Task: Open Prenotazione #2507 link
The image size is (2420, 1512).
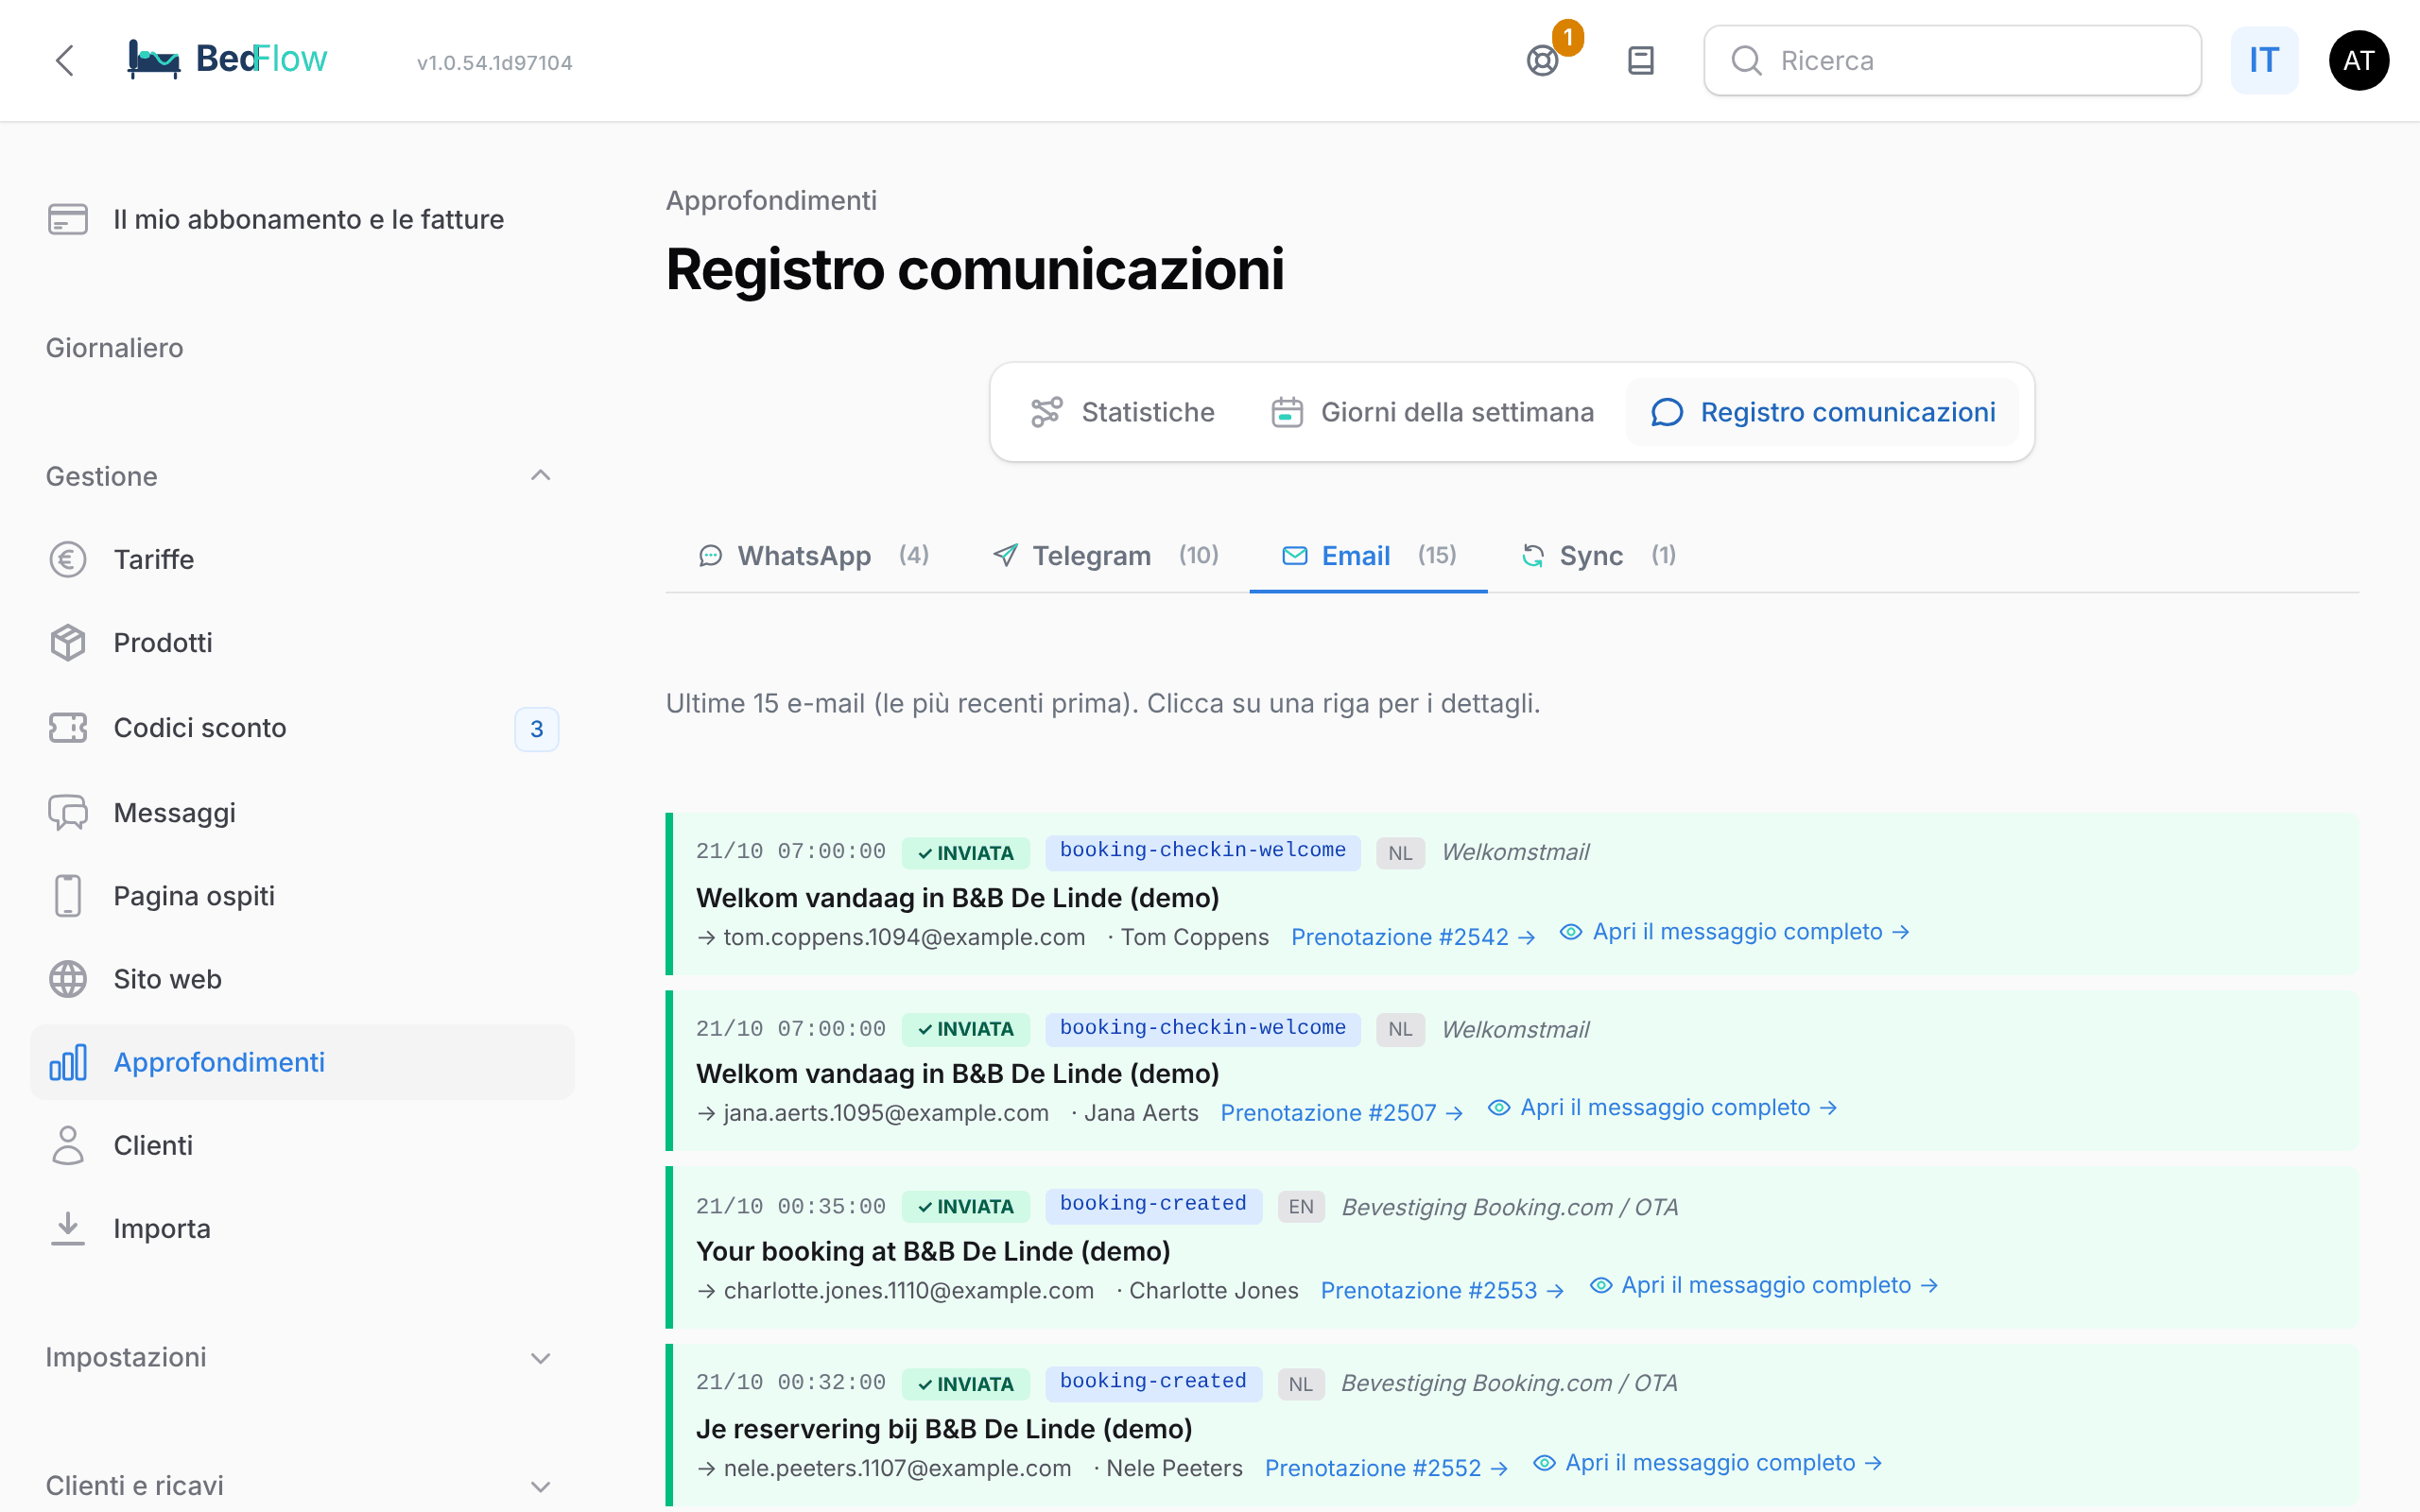Action: point(1342,1113)
